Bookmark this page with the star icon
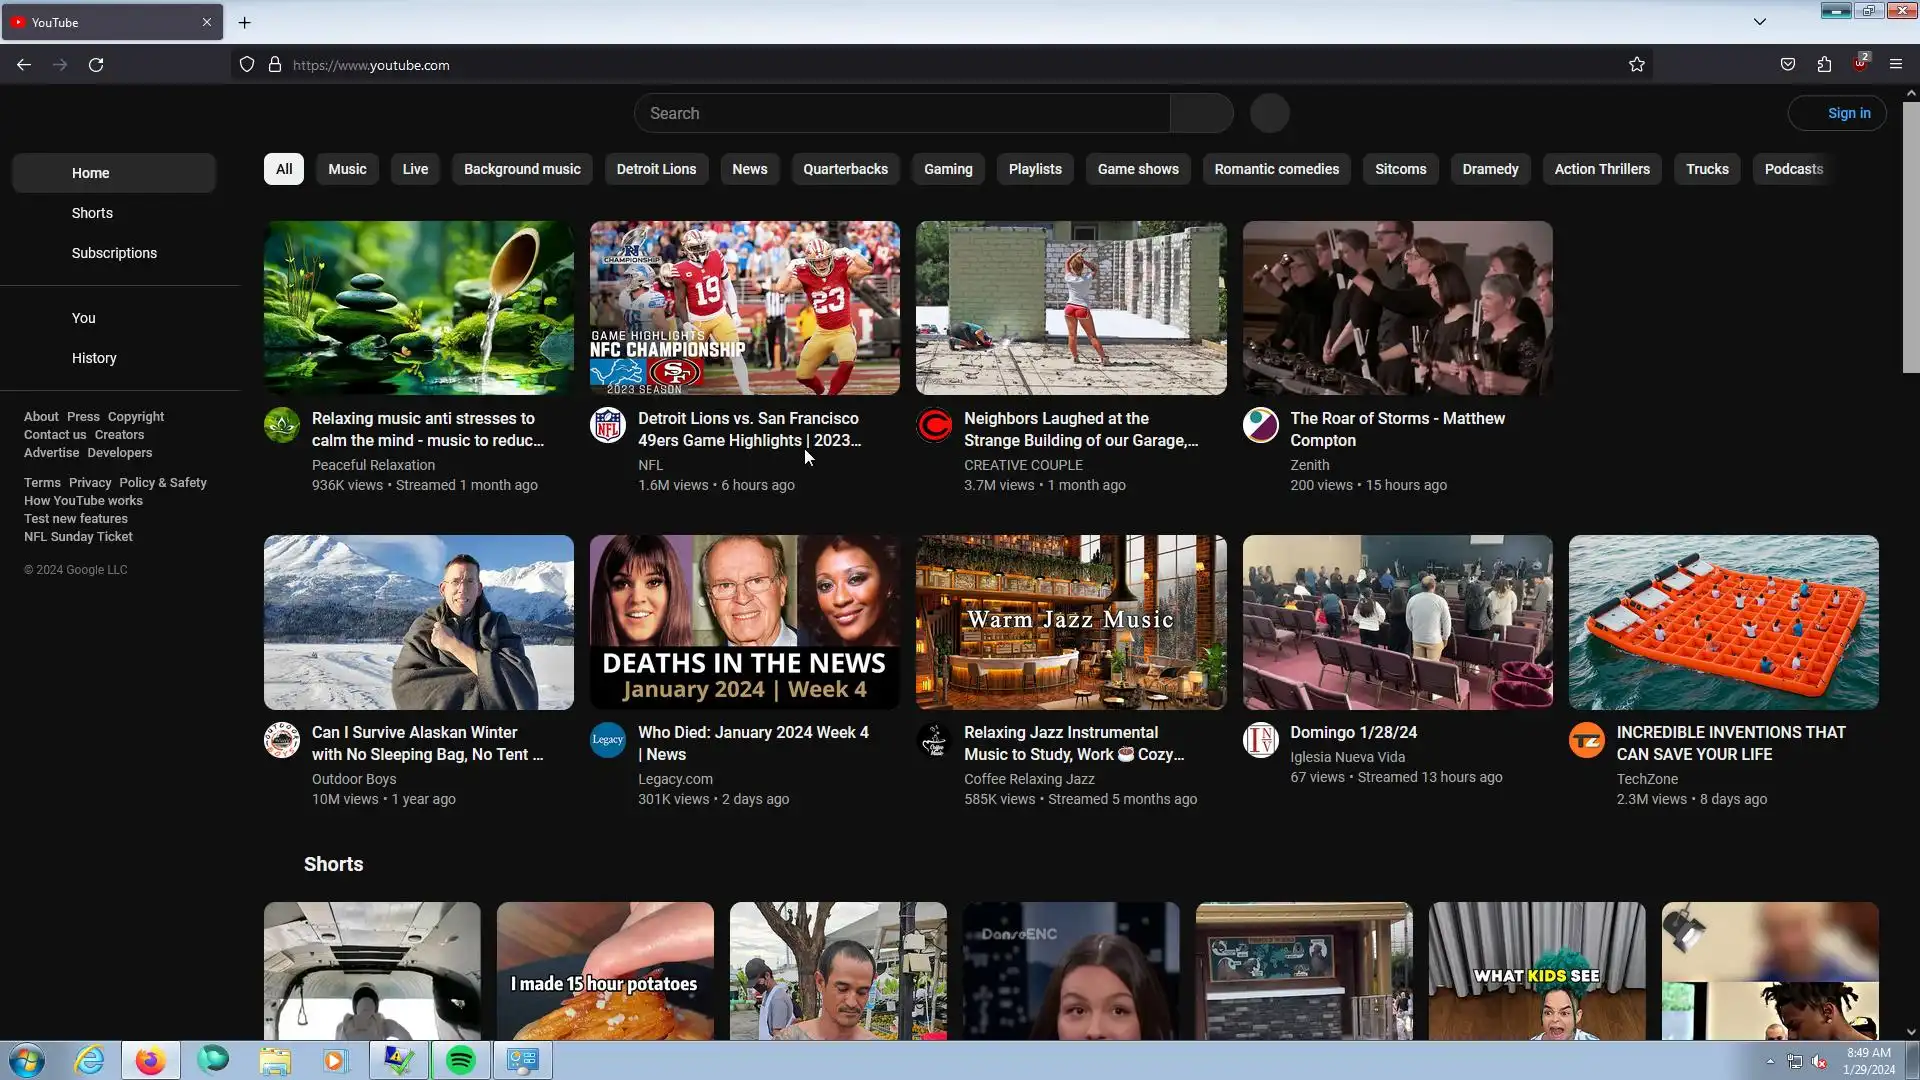1920x1080 pixels. pyautogui.click(x=1636, y=65)
